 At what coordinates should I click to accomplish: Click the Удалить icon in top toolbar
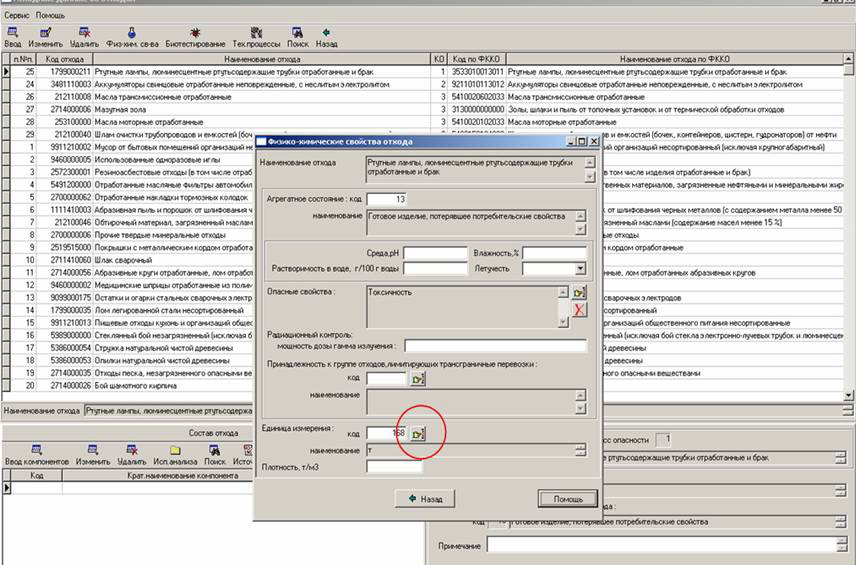click(86, 37)
